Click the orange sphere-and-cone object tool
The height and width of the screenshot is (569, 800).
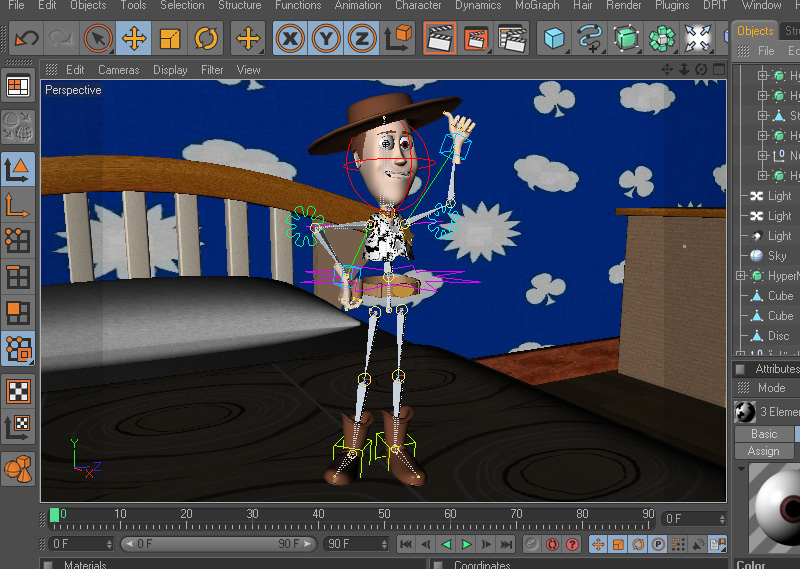(18, 469)
